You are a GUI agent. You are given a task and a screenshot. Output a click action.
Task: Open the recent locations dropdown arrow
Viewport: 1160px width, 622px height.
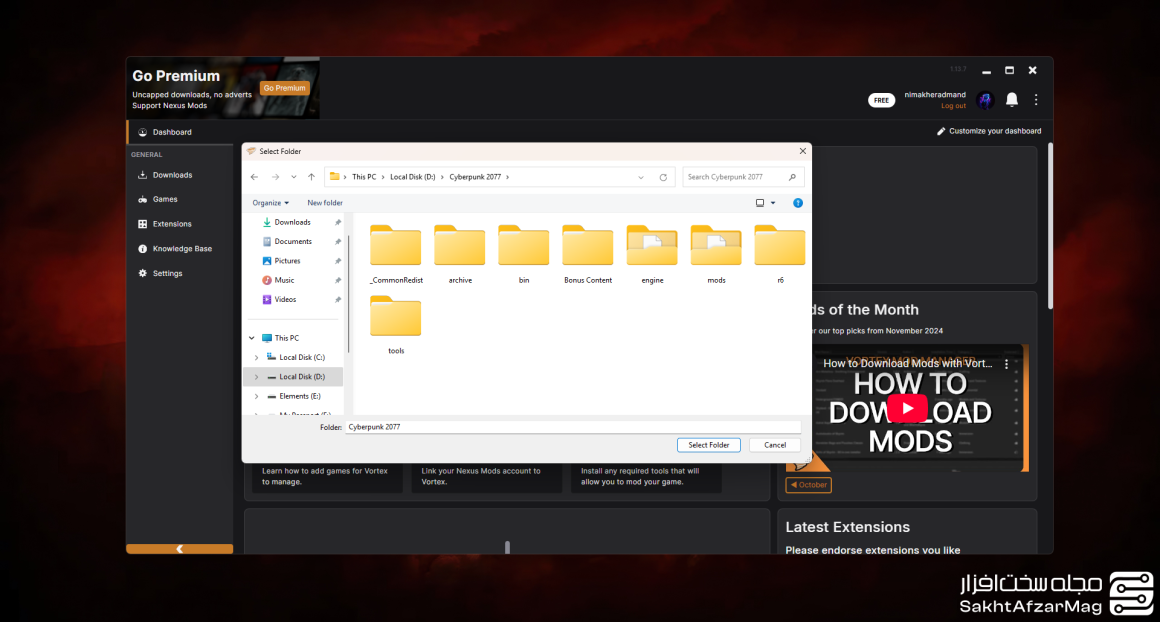294,178
